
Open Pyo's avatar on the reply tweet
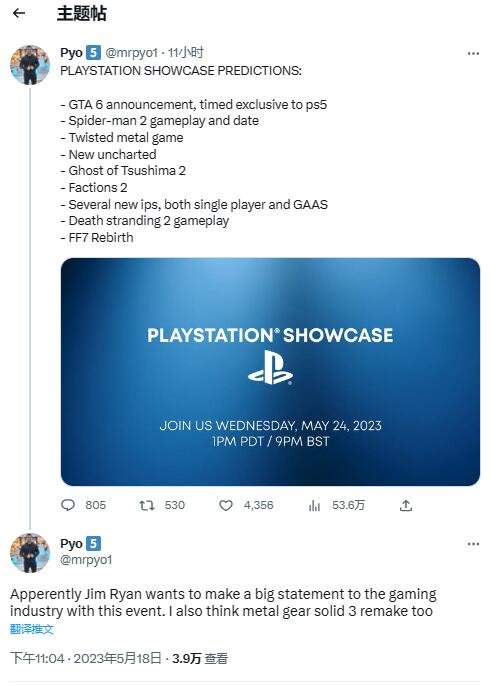click(x=30, y=553)
